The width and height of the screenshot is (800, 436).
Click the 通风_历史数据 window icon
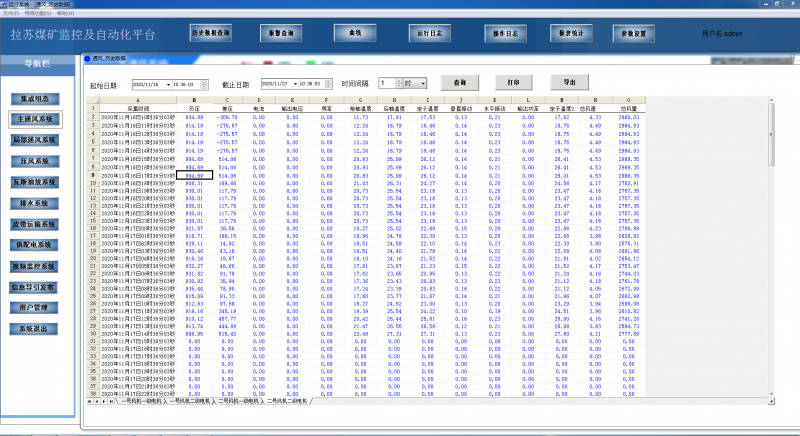[x=87, y=59]
